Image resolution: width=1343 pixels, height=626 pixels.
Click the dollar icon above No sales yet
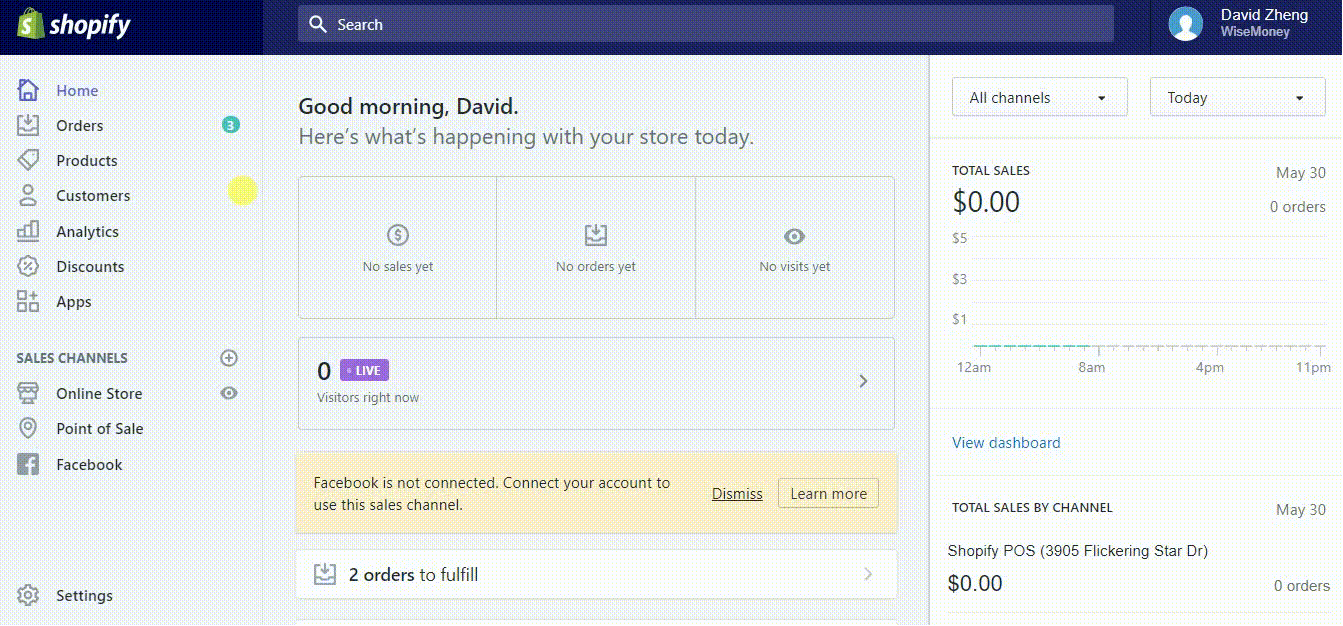coord(398,236)
